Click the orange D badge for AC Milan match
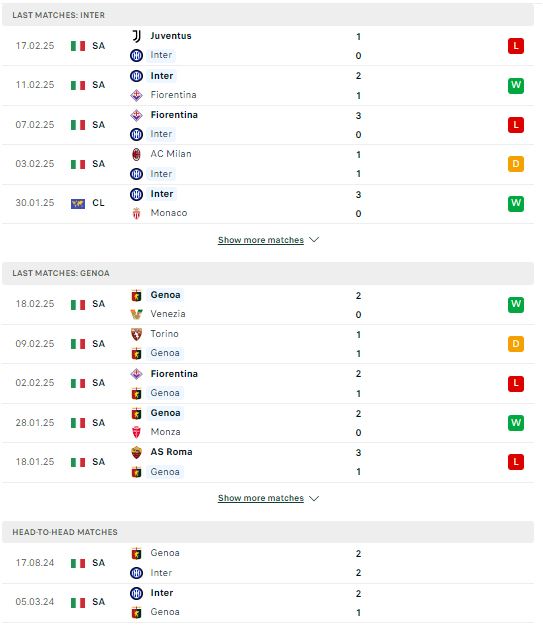 [515, 164]
